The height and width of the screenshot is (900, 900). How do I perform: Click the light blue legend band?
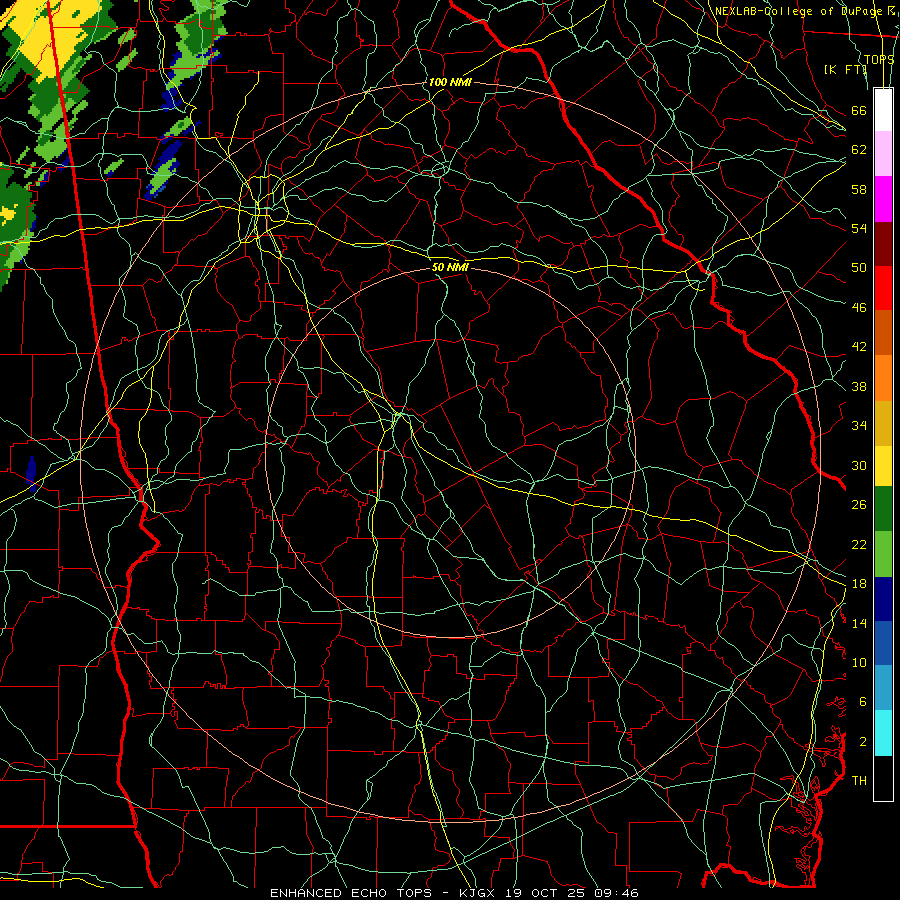(883, 688)
